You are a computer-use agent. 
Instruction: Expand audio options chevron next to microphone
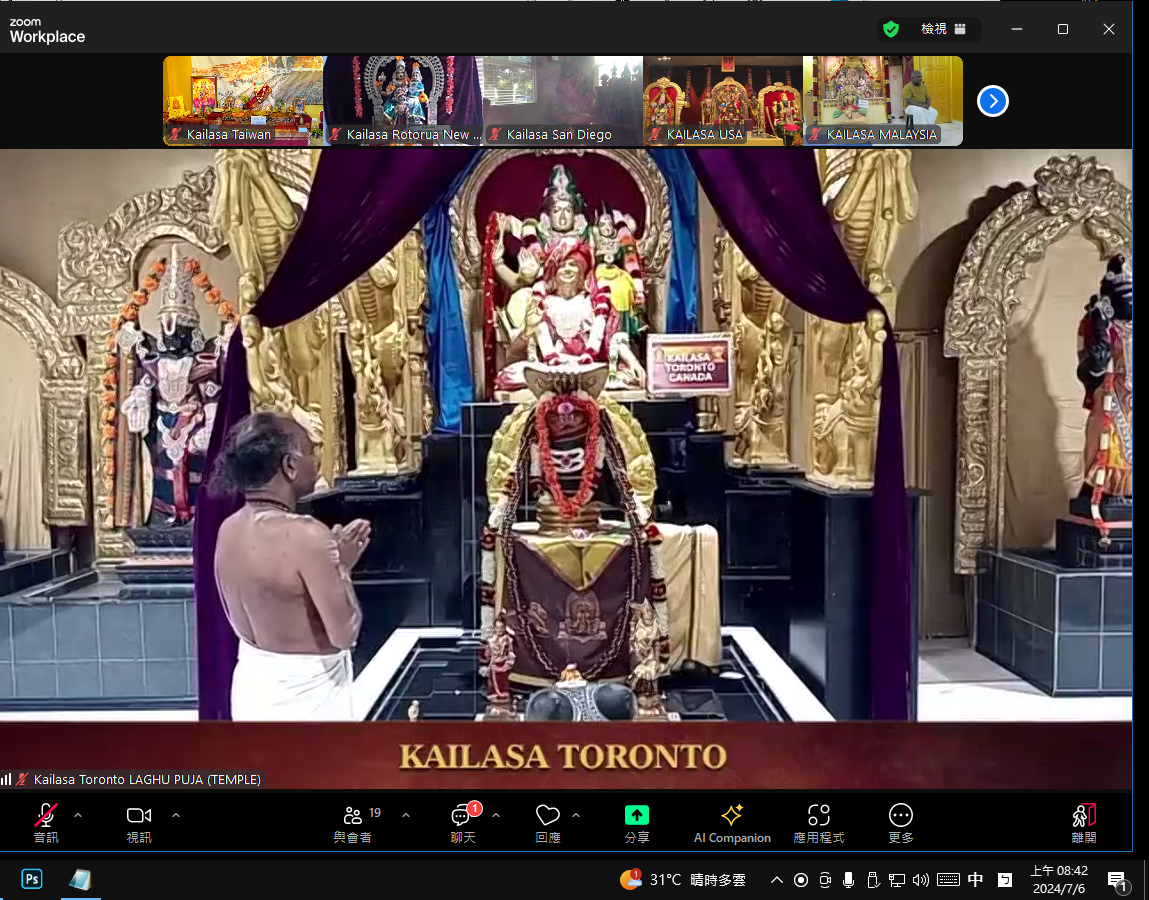78,815
